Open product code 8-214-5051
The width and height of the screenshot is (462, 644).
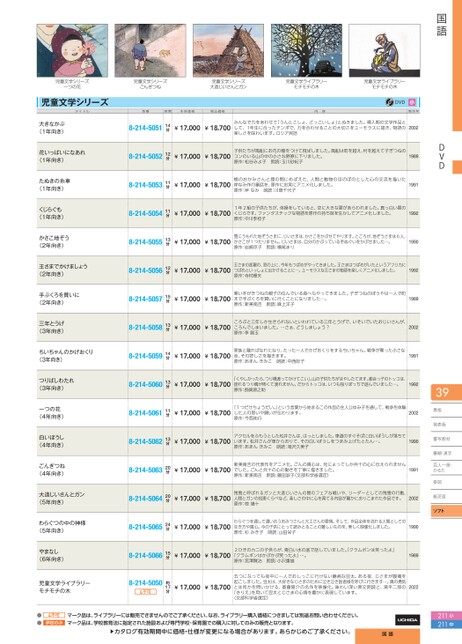tap(145, 128)
